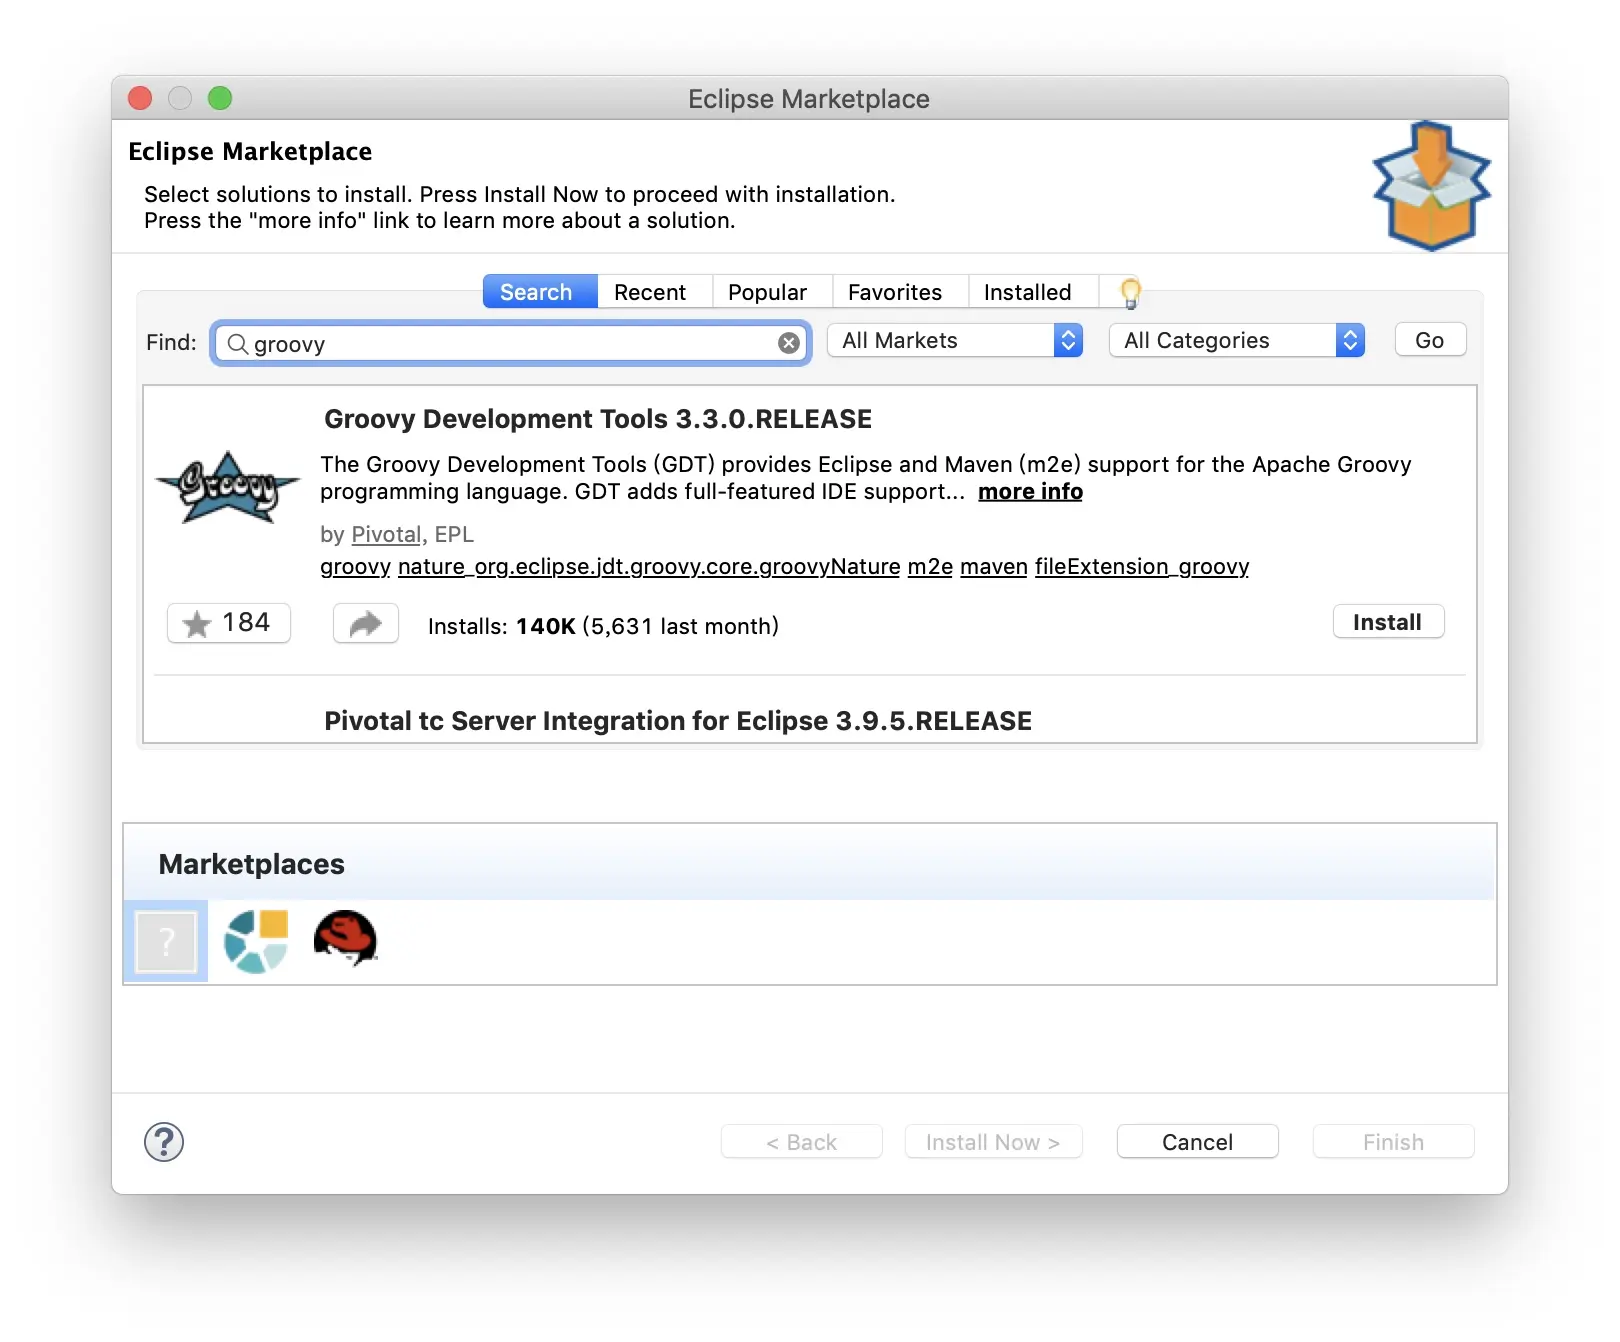1620x1342 pixels.
Task: Cancel the marketplace dialog
Action: [1197, 1142]
